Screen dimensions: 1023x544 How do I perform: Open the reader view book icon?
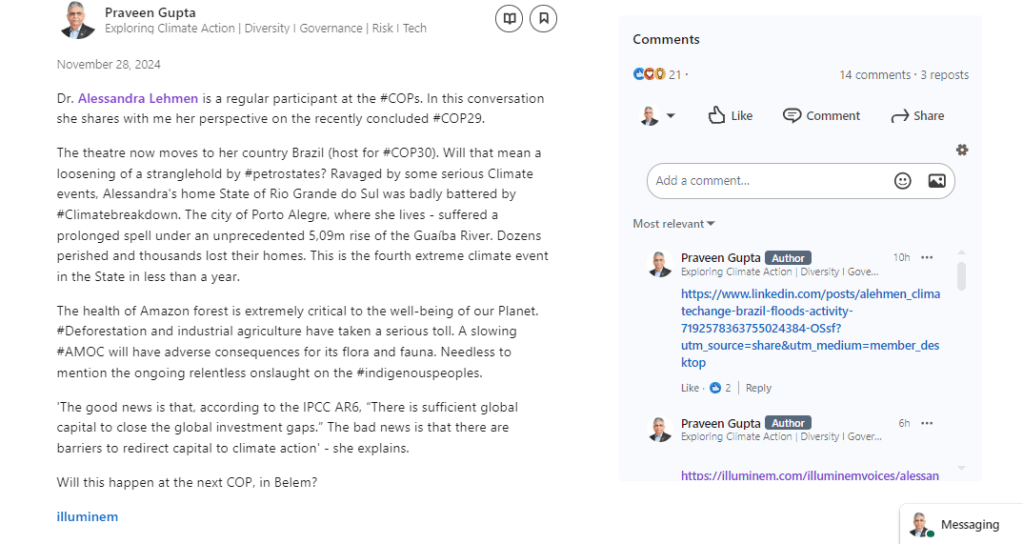point(509,18)
